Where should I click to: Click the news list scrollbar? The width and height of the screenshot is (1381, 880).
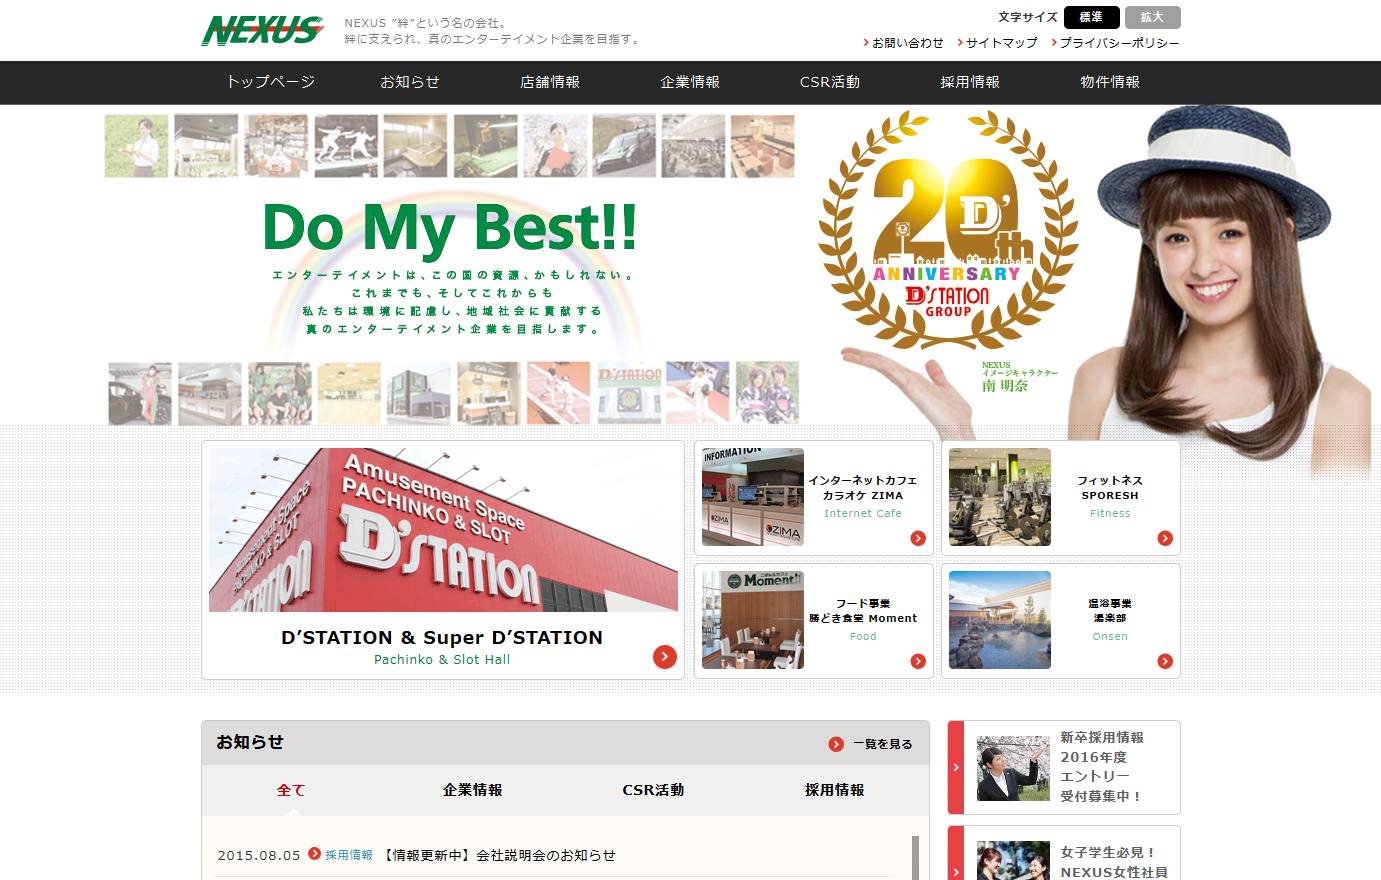tap(915, 858)
